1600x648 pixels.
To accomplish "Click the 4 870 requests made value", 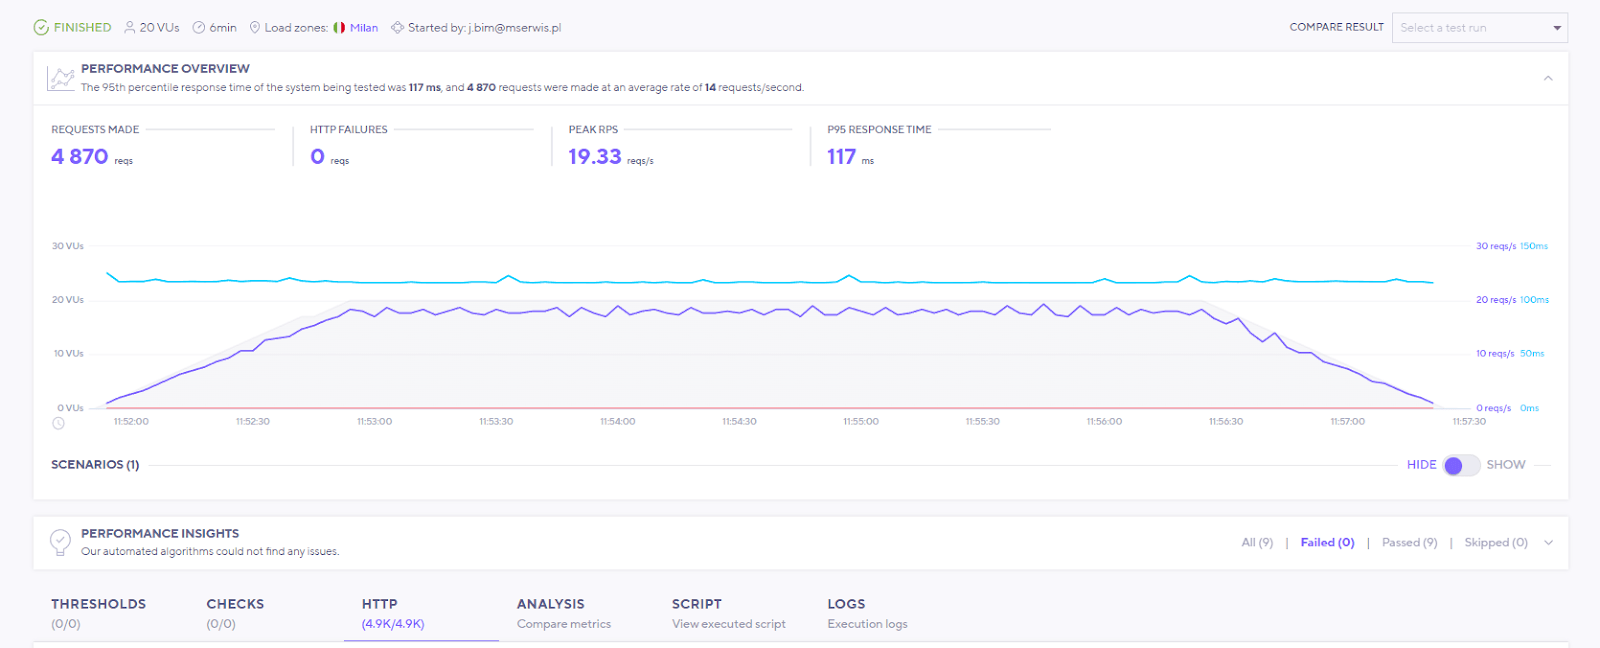I will tap(80, 157).
